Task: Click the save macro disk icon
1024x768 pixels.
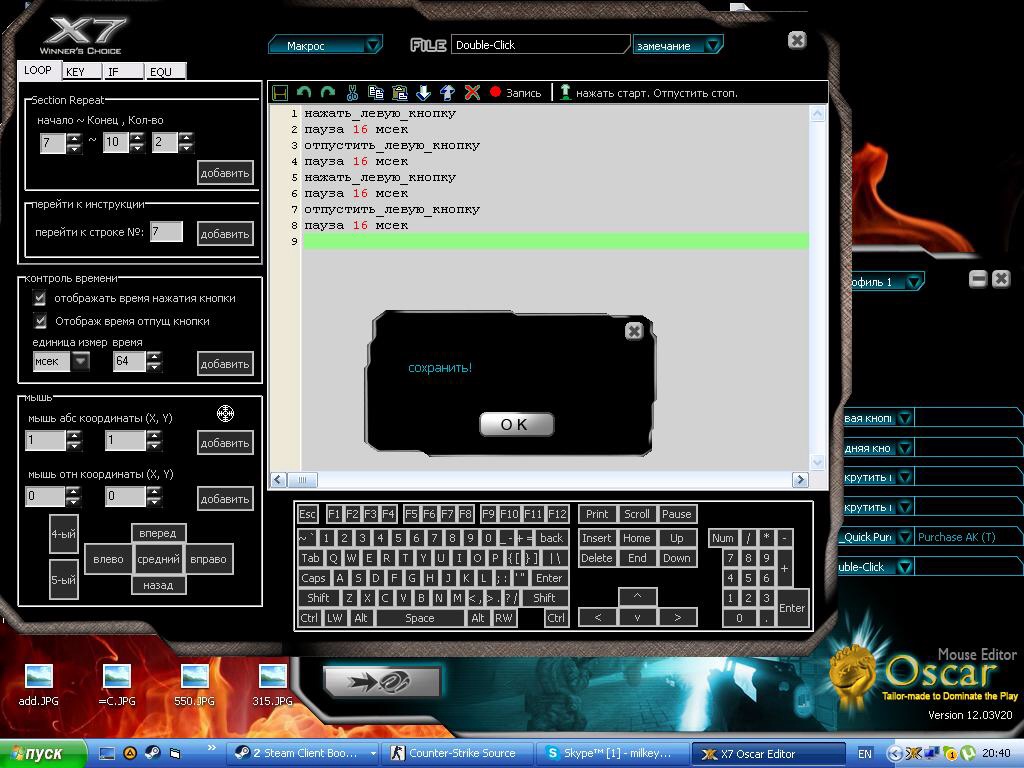Action: [x=280, y=93]
